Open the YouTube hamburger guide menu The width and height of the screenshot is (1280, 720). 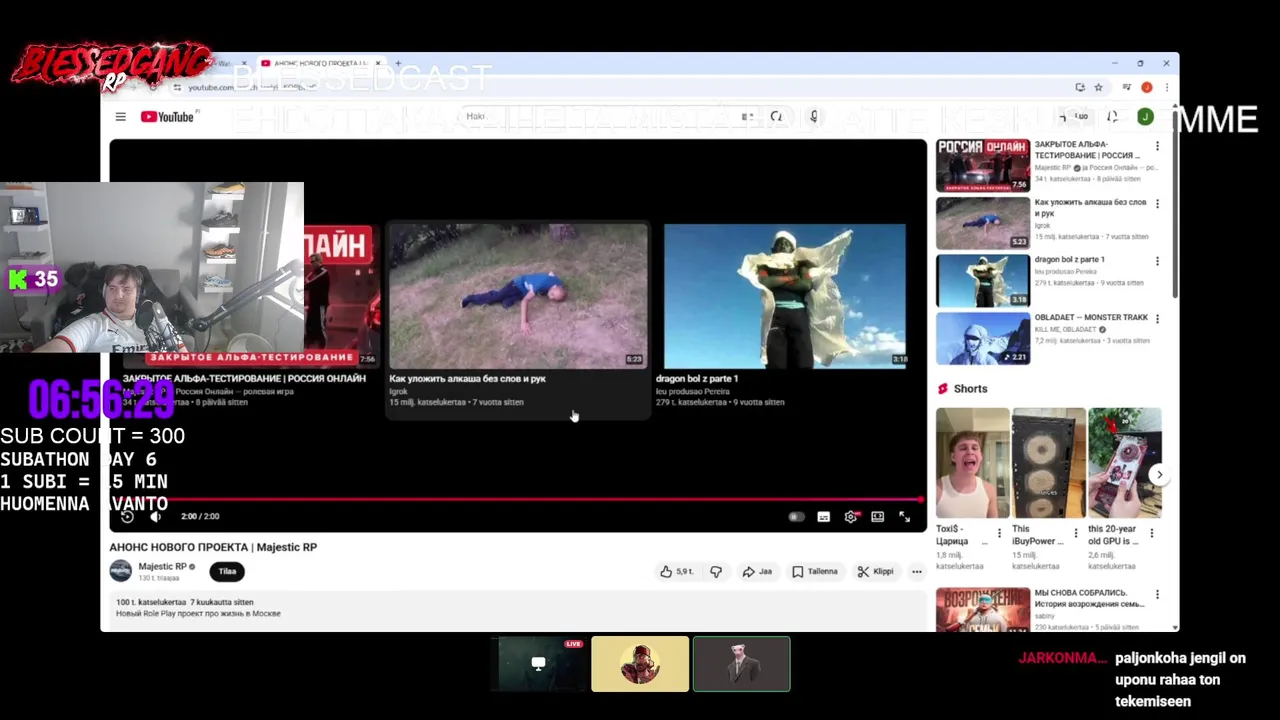pos(121,117)
